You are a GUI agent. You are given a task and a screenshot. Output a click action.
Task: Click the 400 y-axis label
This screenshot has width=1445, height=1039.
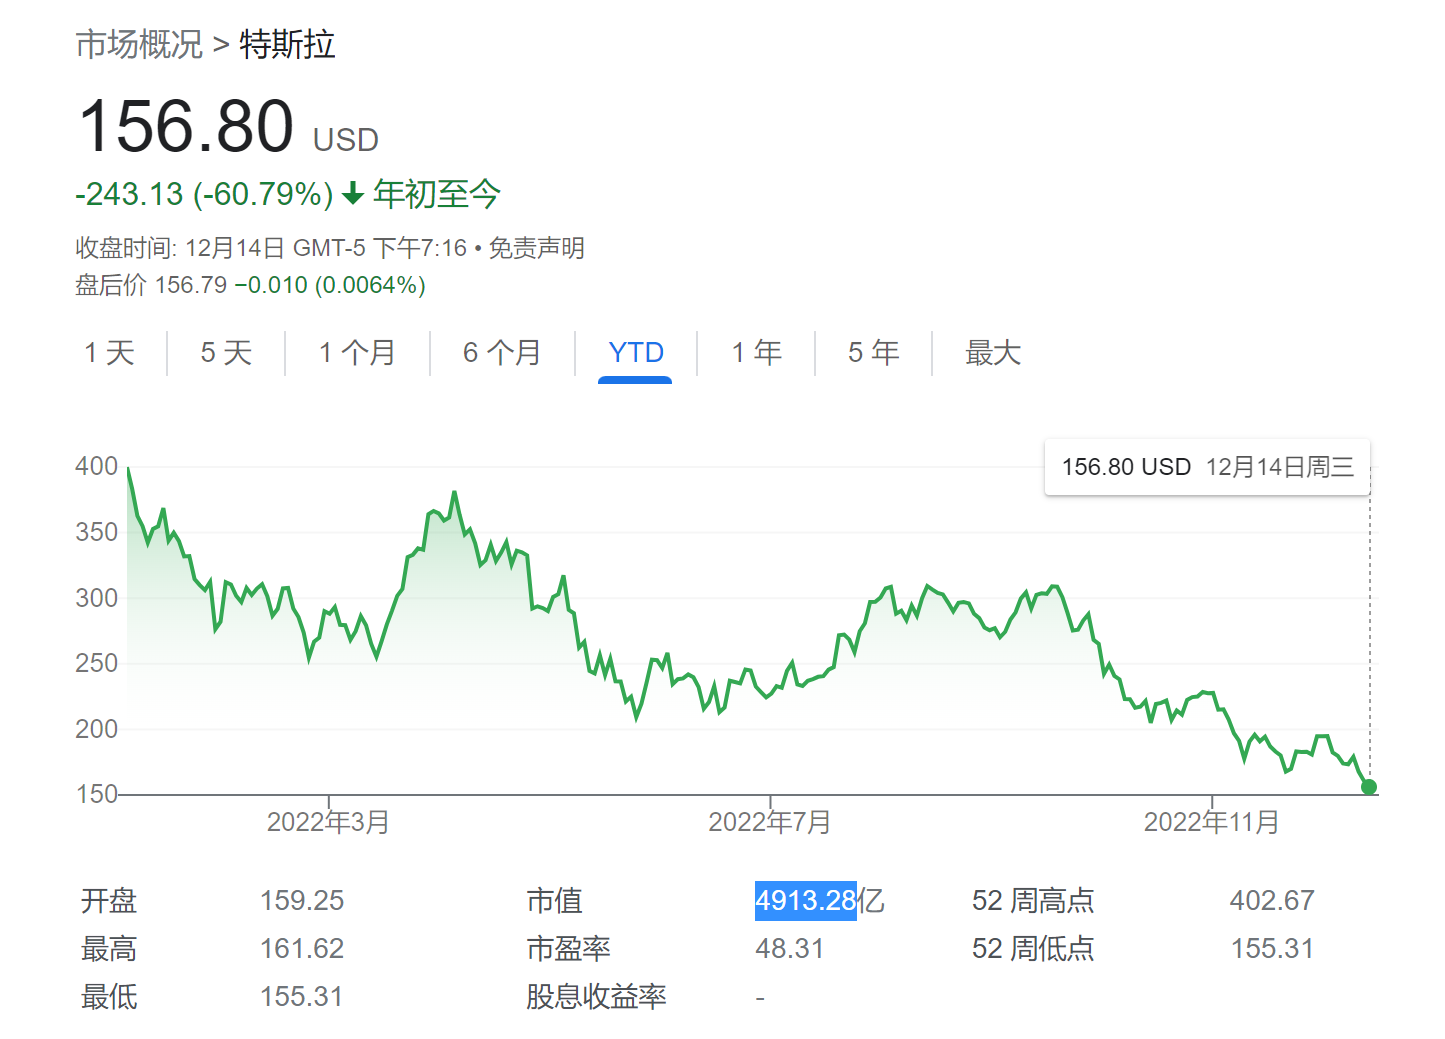97,466
